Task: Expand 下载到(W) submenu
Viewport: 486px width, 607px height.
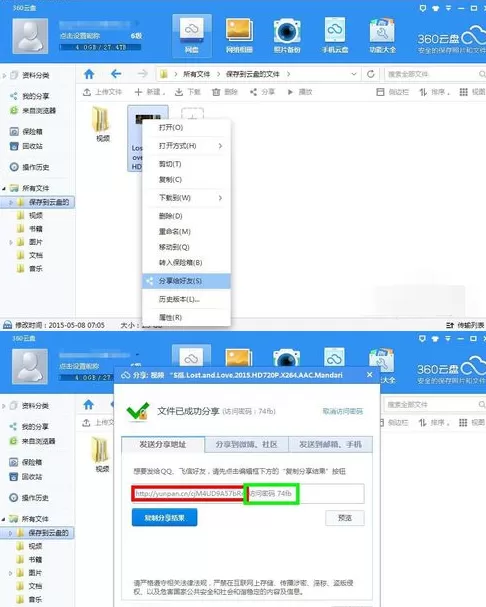Action: point(220,198)
